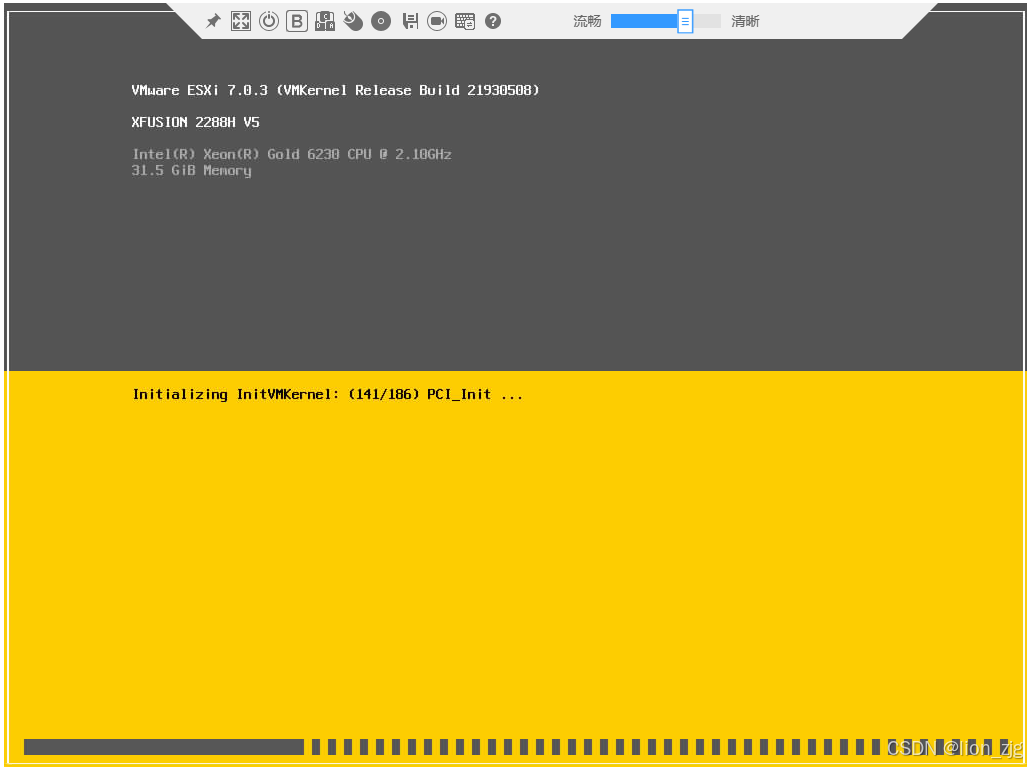
Task: Open the virtual CD/DVD icon
Action: 381,21
